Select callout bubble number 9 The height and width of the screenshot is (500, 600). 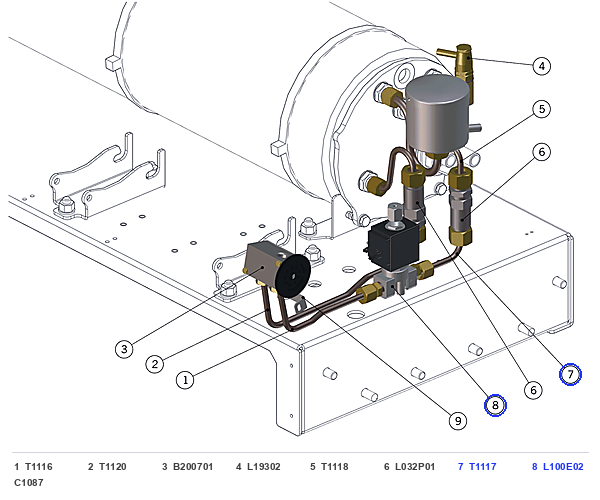(x=458, y=421)
